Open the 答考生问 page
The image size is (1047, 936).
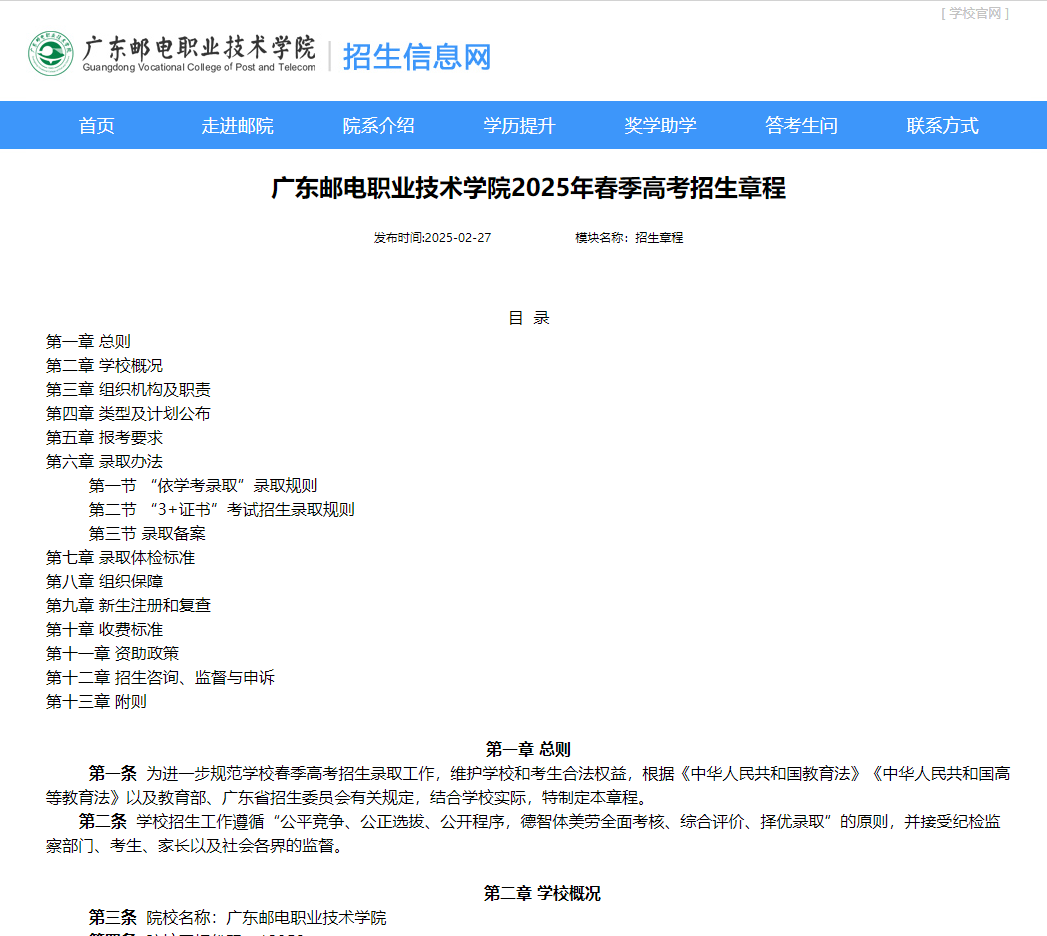(x=800, y=125)
